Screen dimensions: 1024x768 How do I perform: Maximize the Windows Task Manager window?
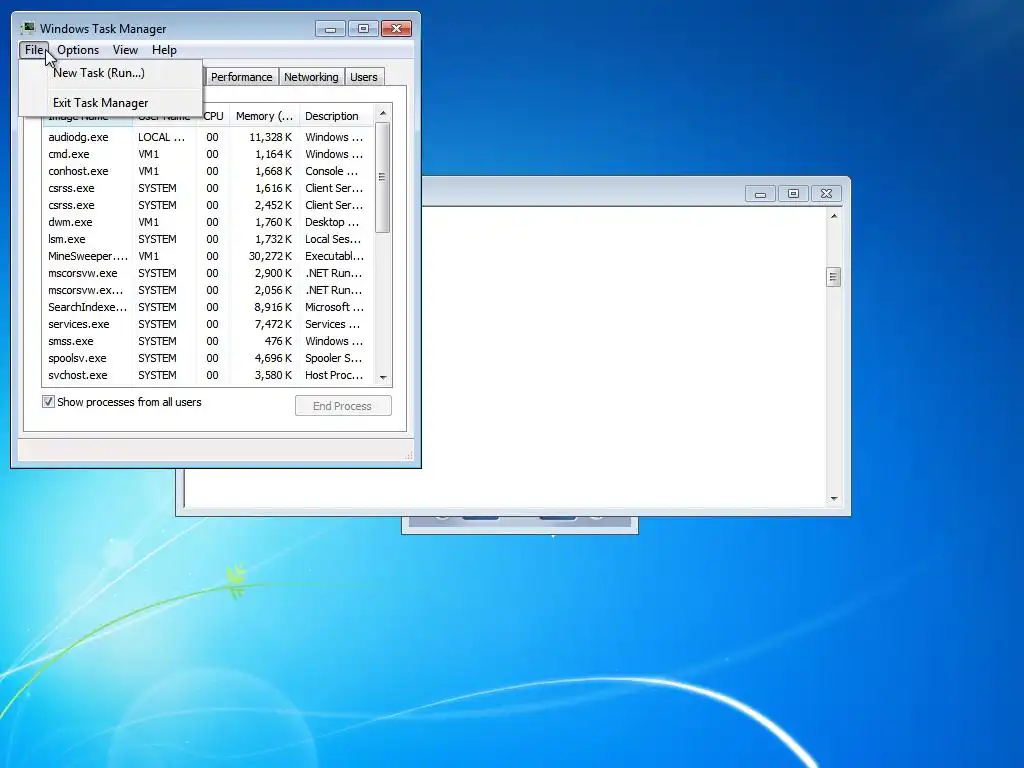coord(363,29)
